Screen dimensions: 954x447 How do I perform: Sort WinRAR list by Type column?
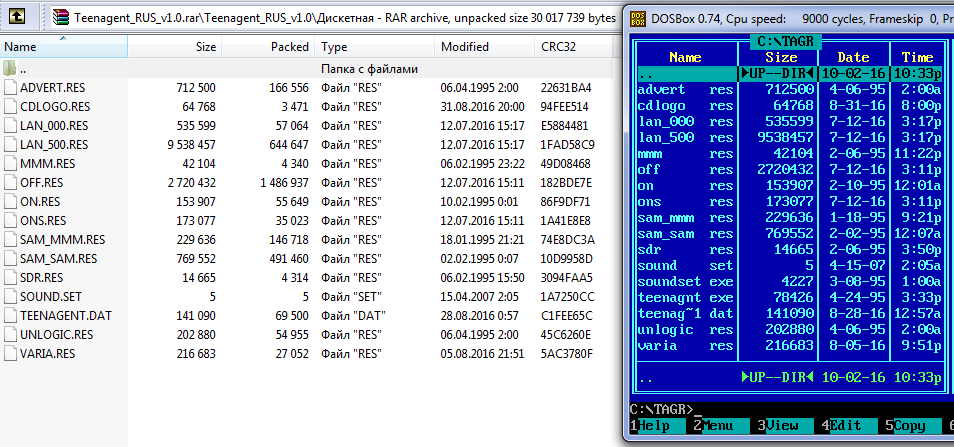click(x=374, y=47)
